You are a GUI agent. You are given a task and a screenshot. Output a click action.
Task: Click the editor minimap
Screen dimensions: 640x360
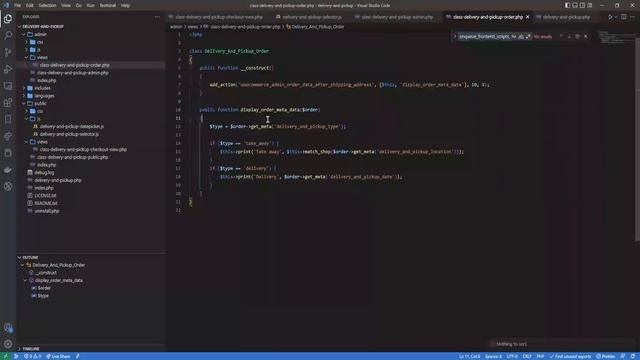pos(616,37)
